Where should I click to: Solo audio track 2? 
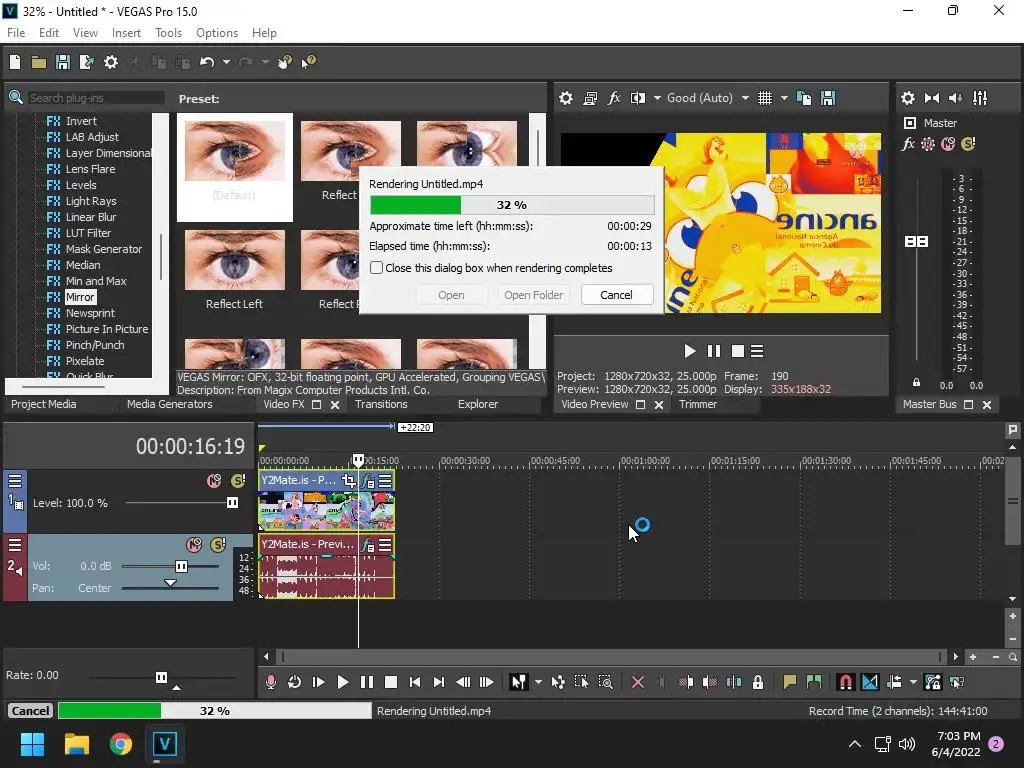(x=218, y=545)
